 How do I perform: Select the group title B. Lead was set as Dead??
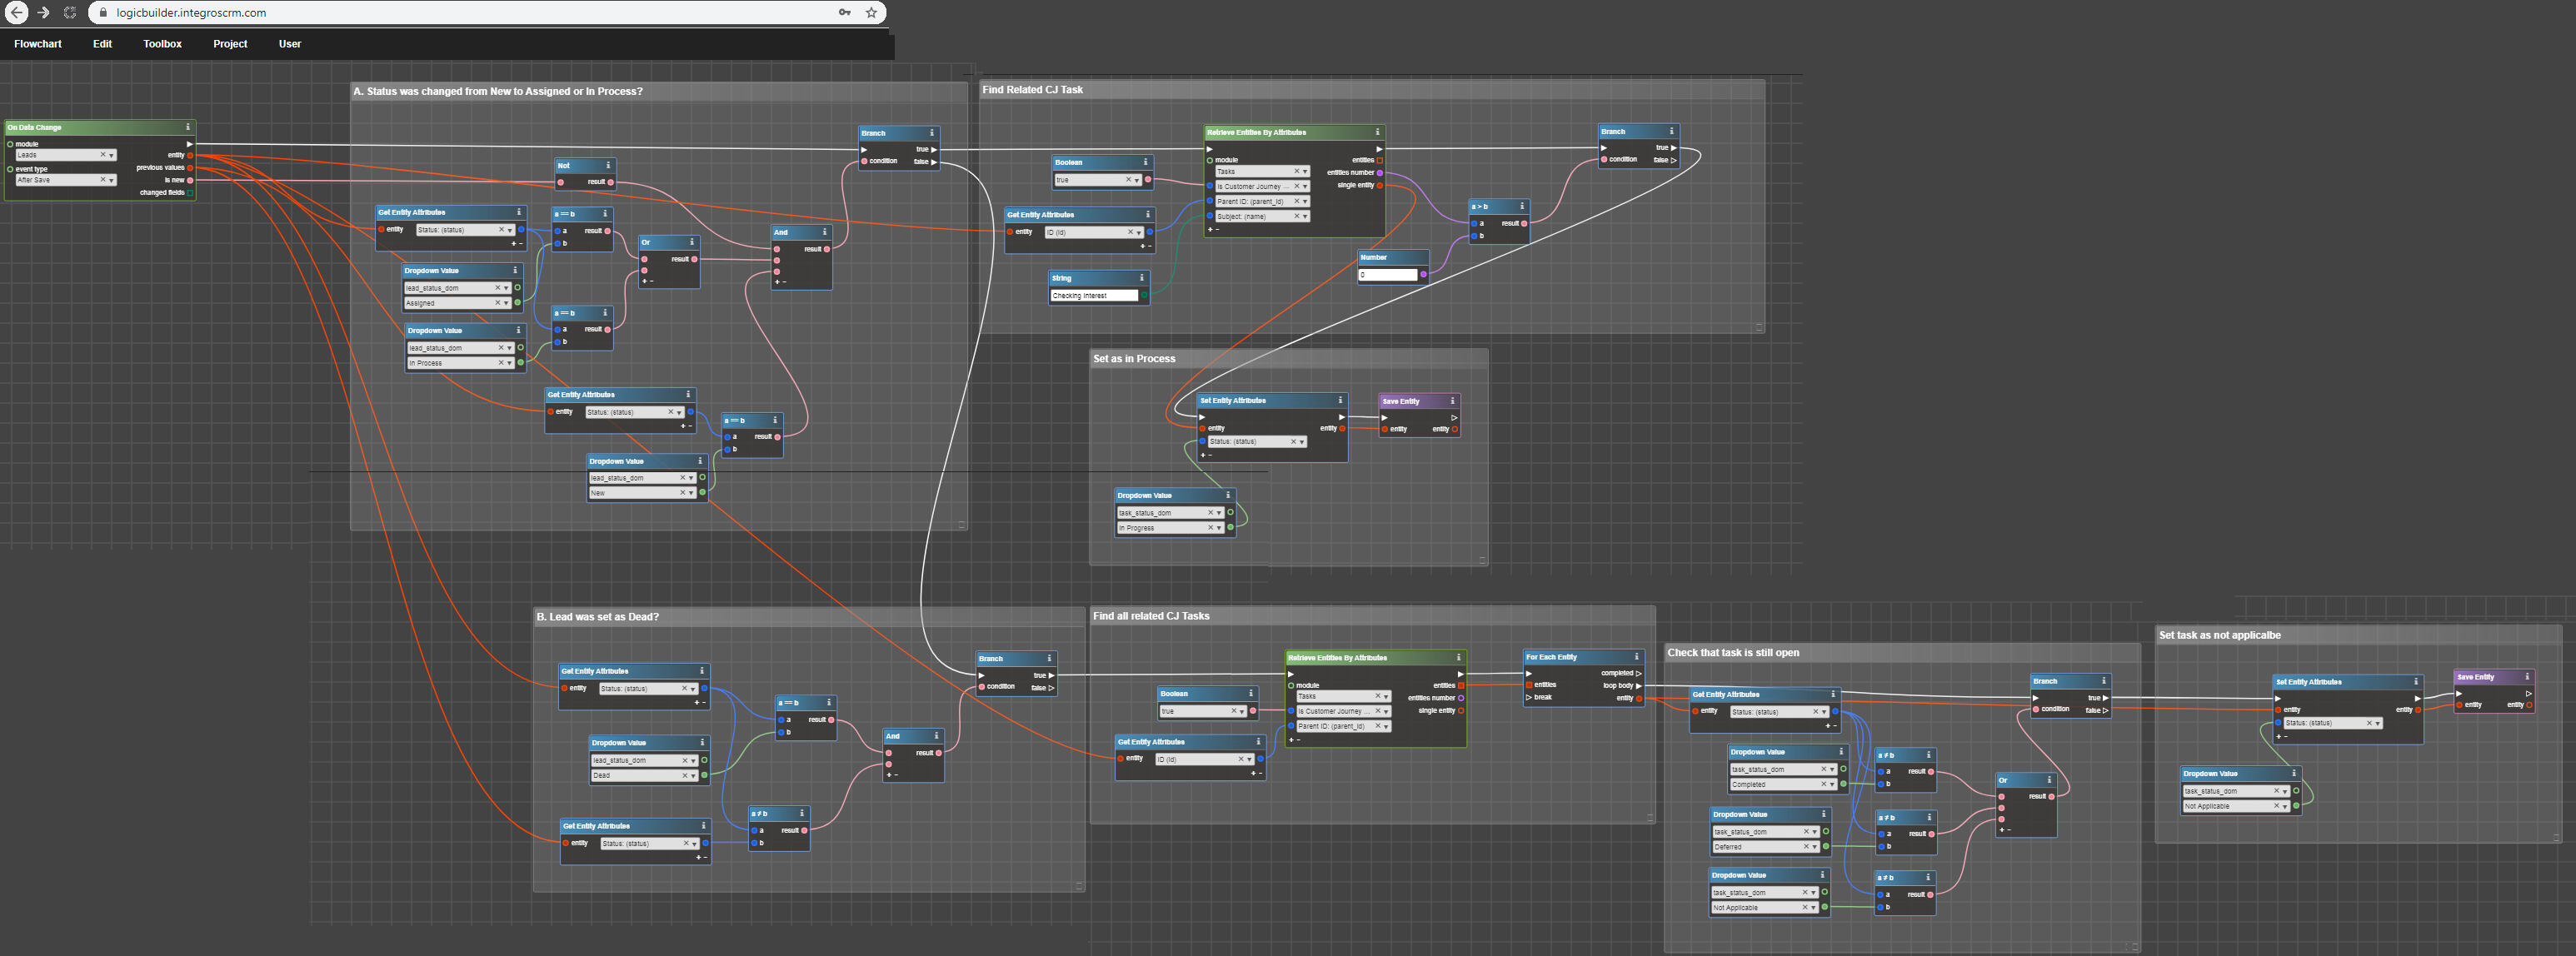pos(597,617)
